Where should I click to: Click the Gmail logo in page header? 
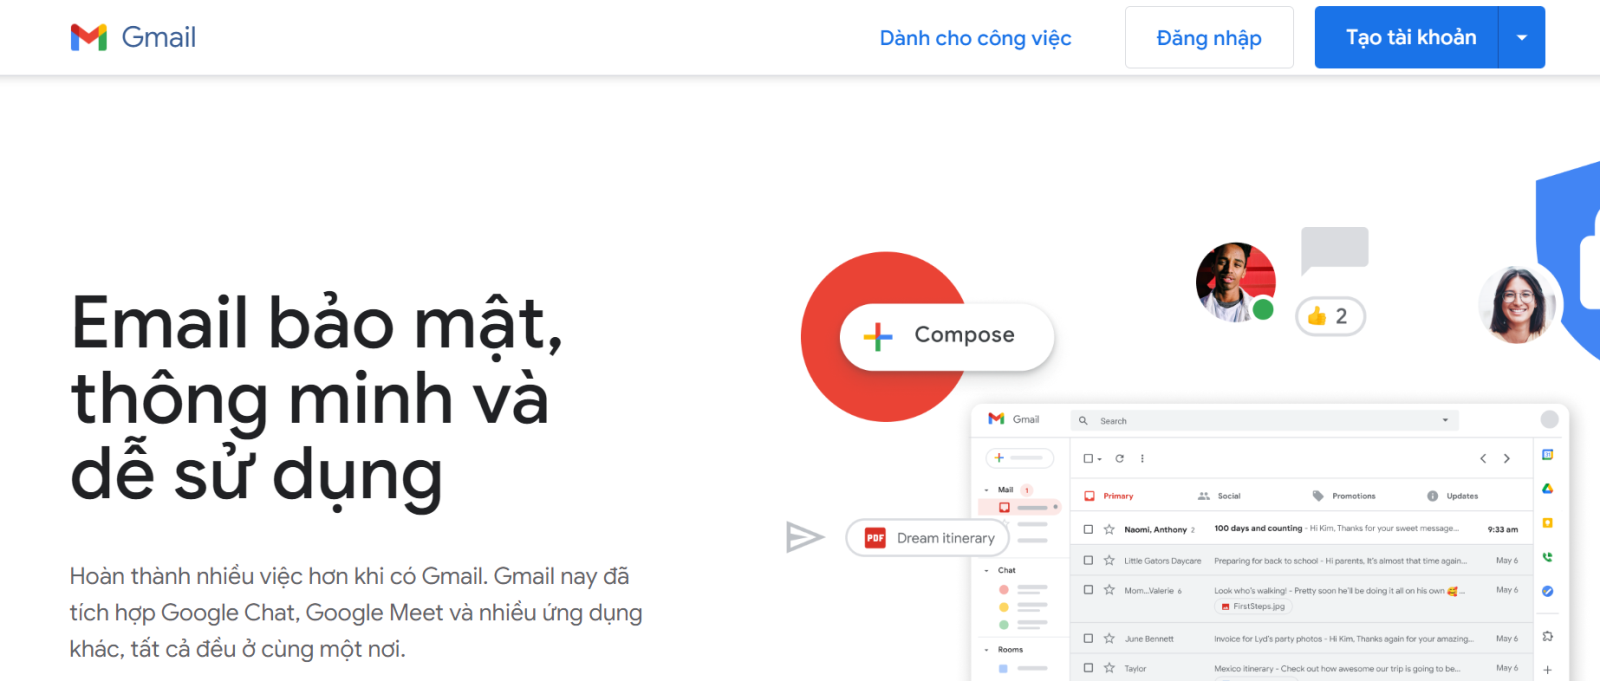click(x=133, y=37)
